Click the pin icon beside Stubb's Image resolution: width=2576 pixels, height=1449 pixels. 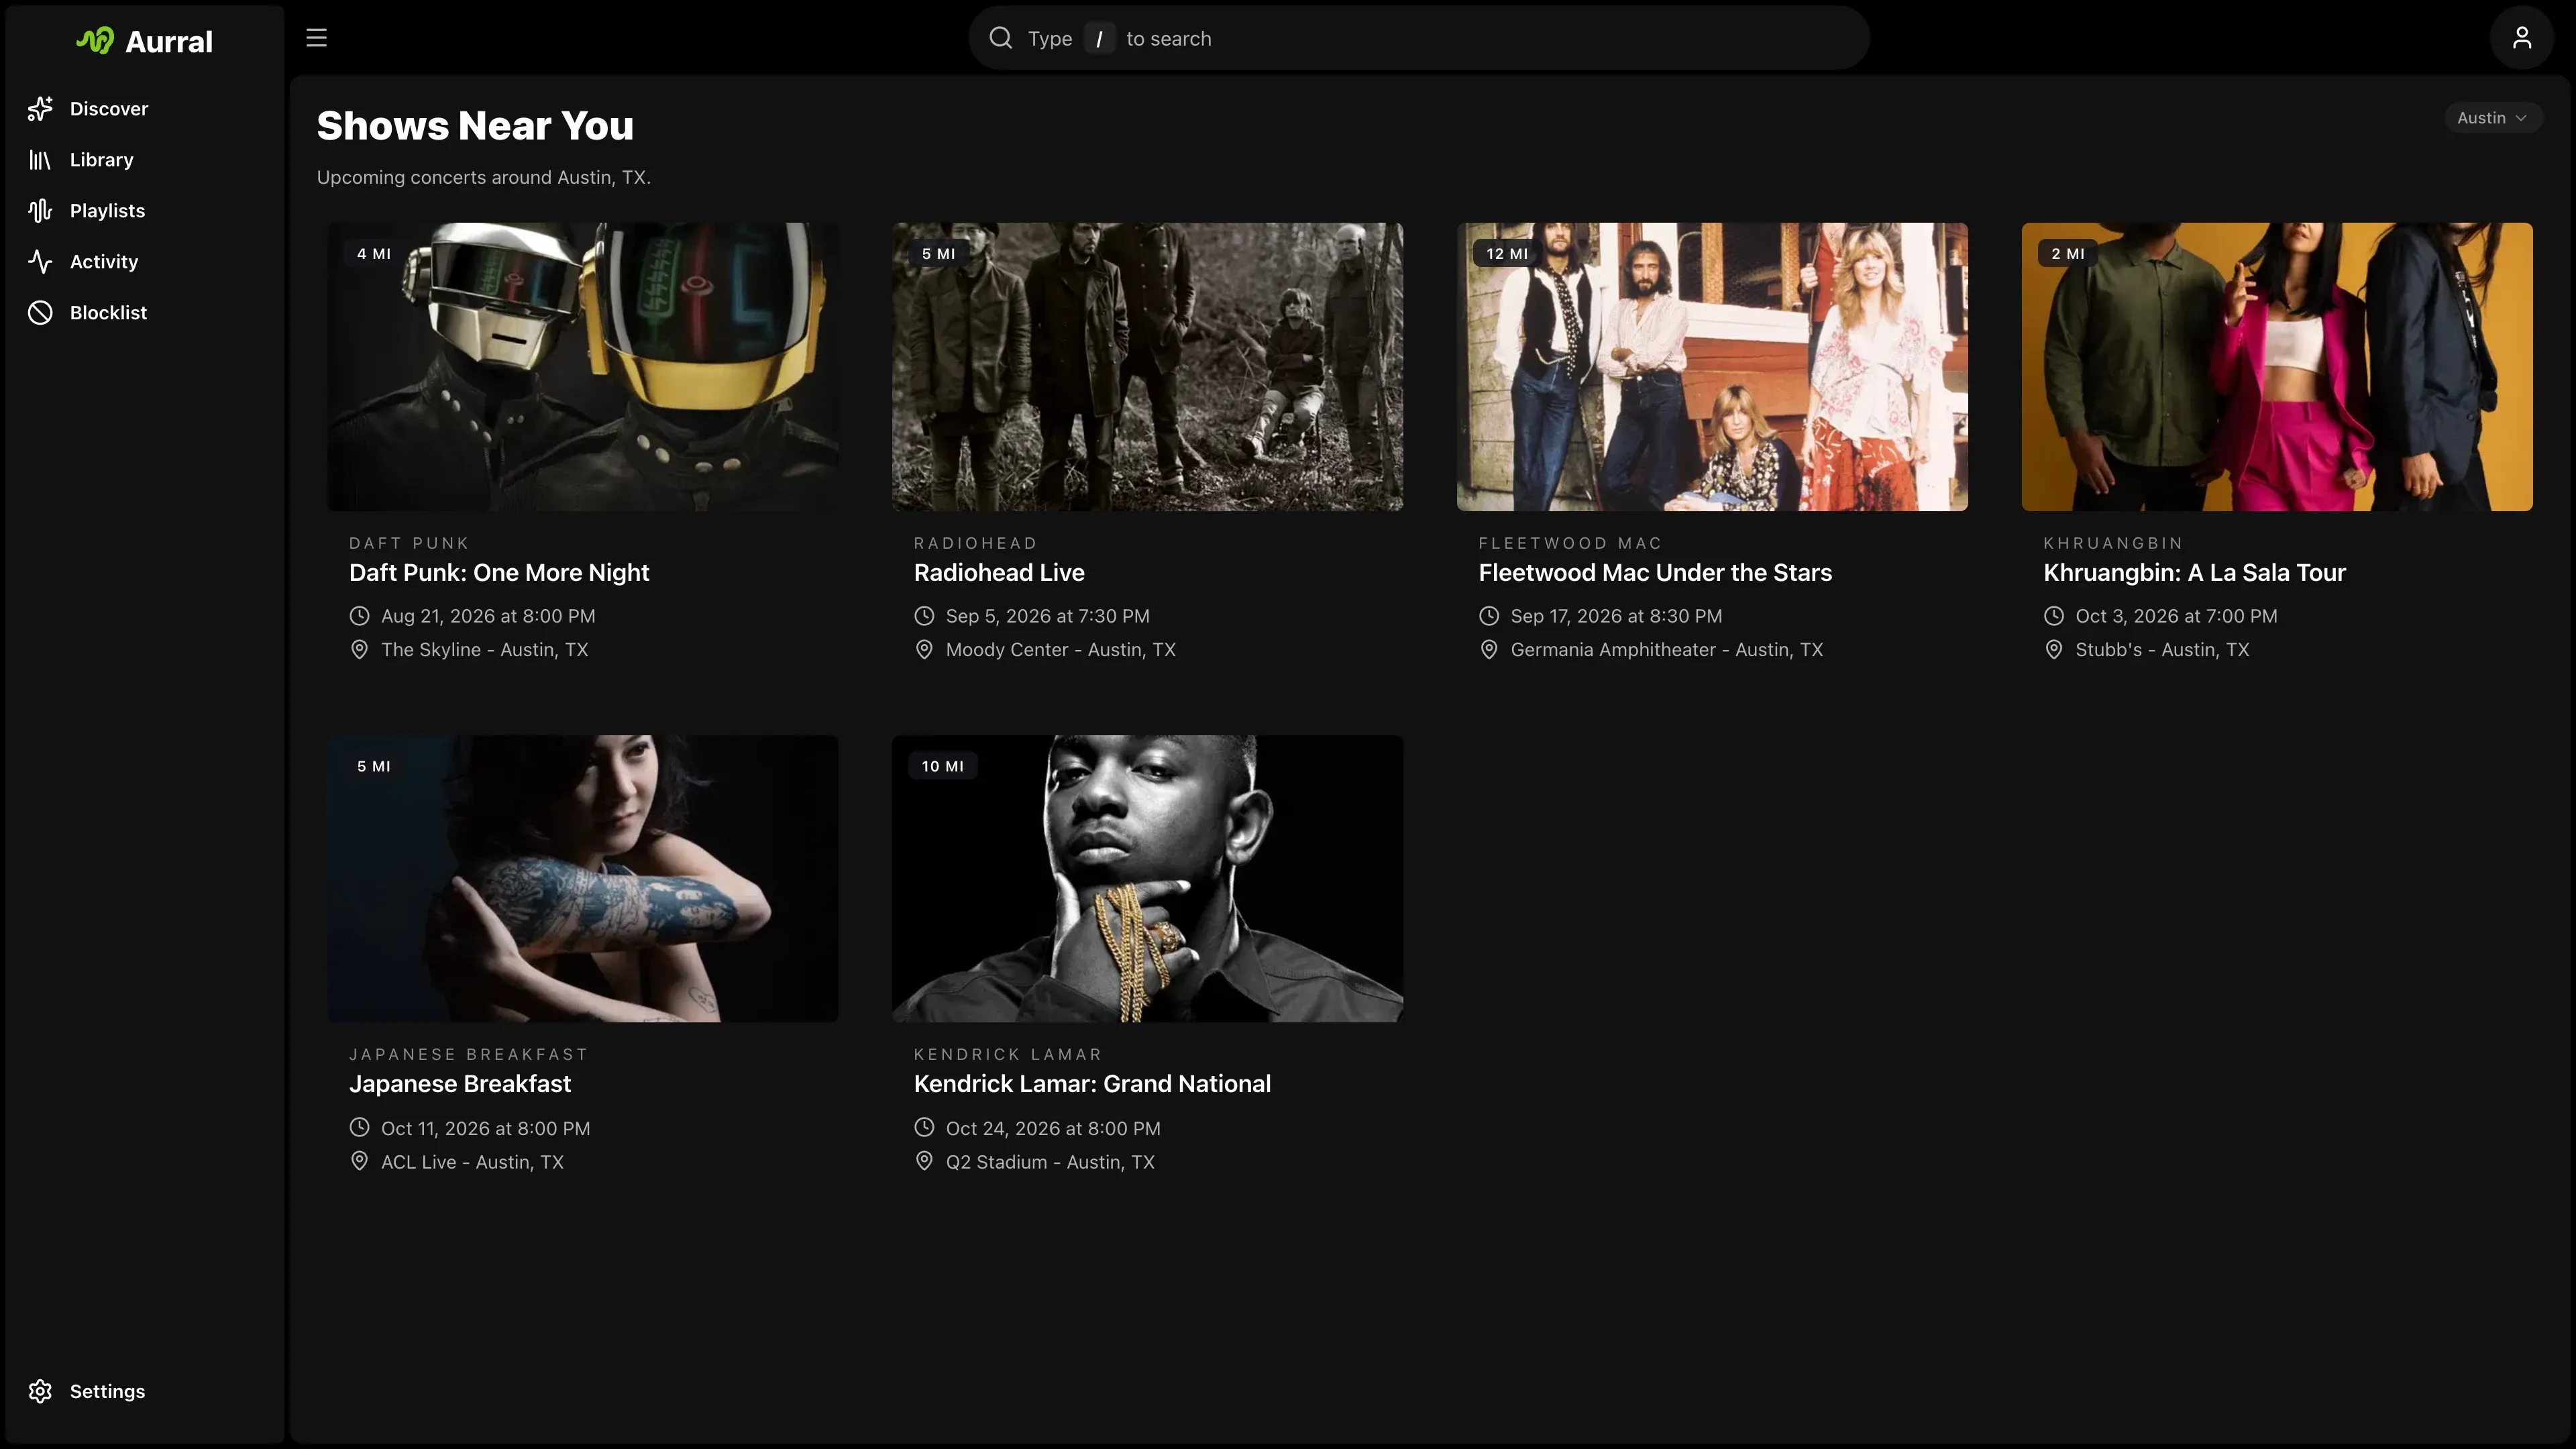click(x=2054, y=650)
